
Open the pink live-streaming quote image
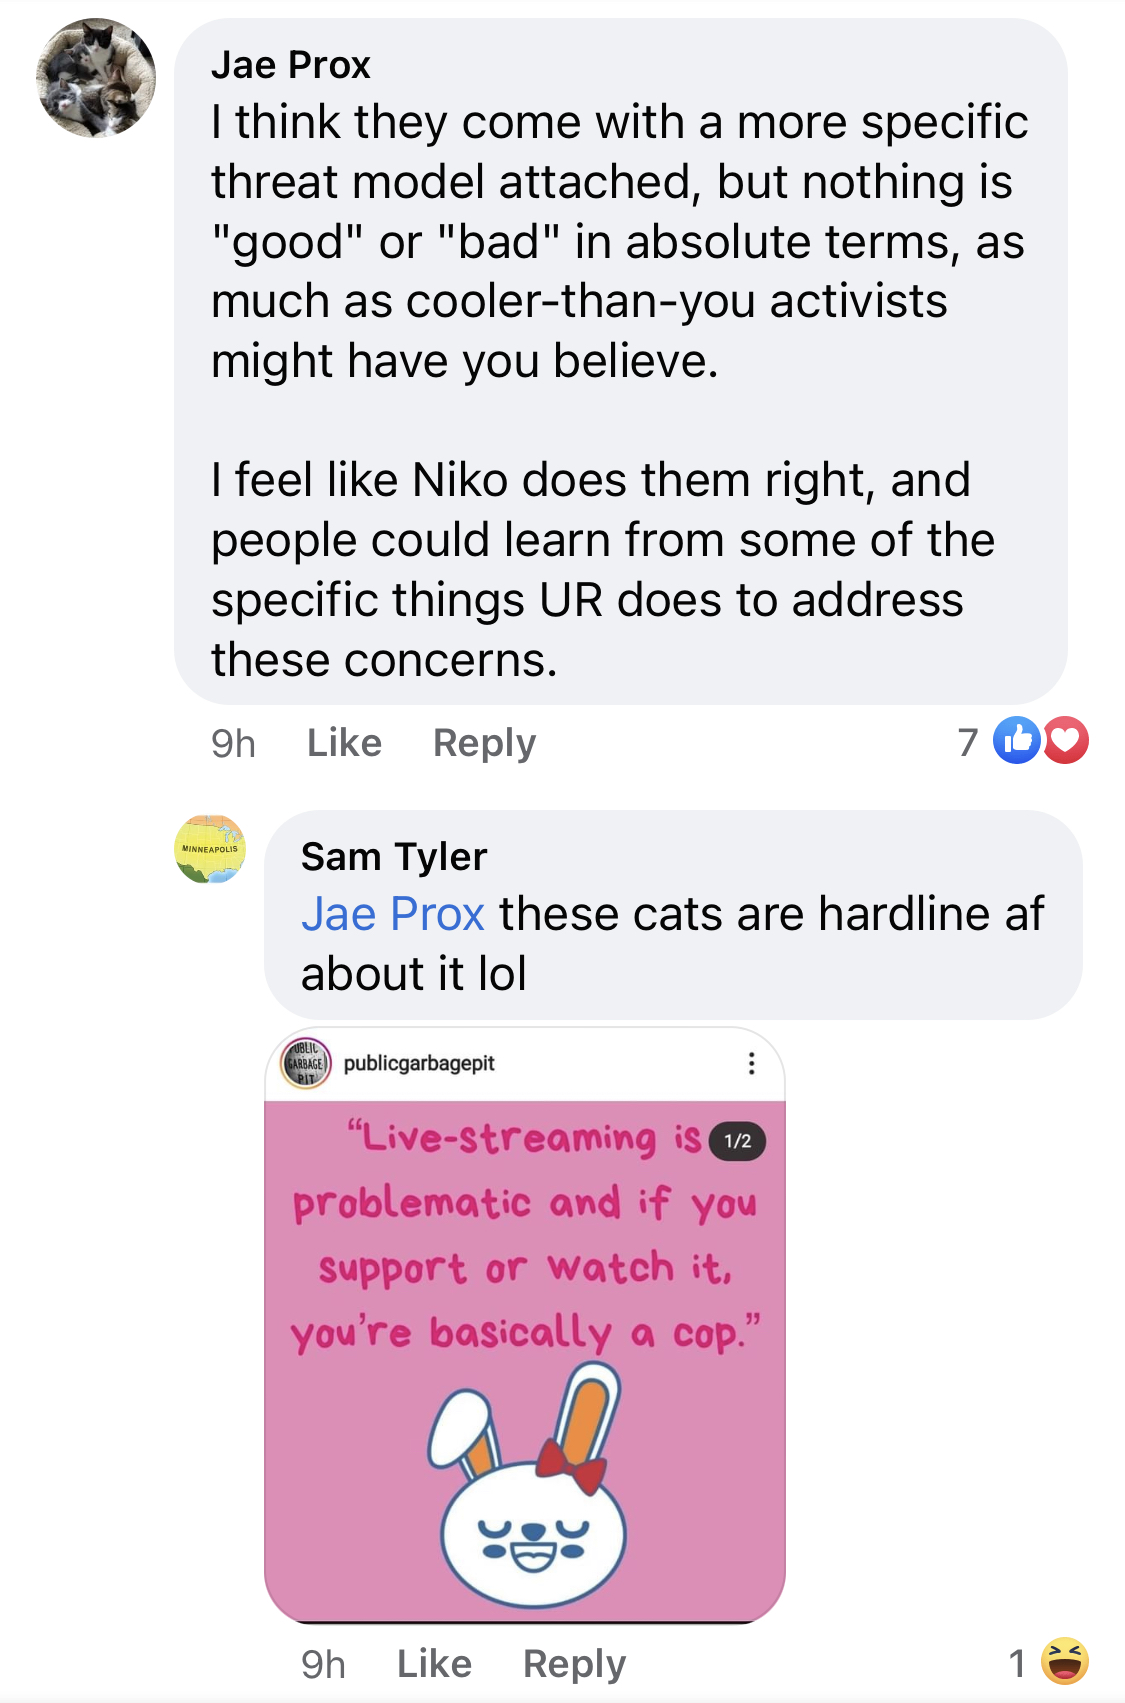pos(525,1362)
